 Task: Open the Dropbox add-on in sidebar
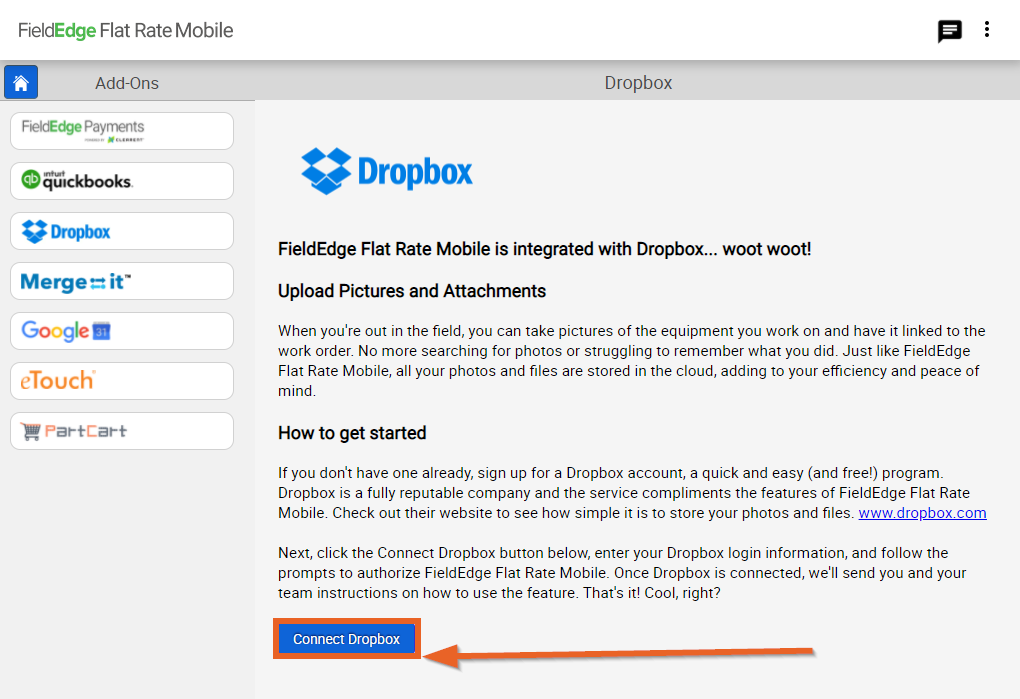(121, 231)
